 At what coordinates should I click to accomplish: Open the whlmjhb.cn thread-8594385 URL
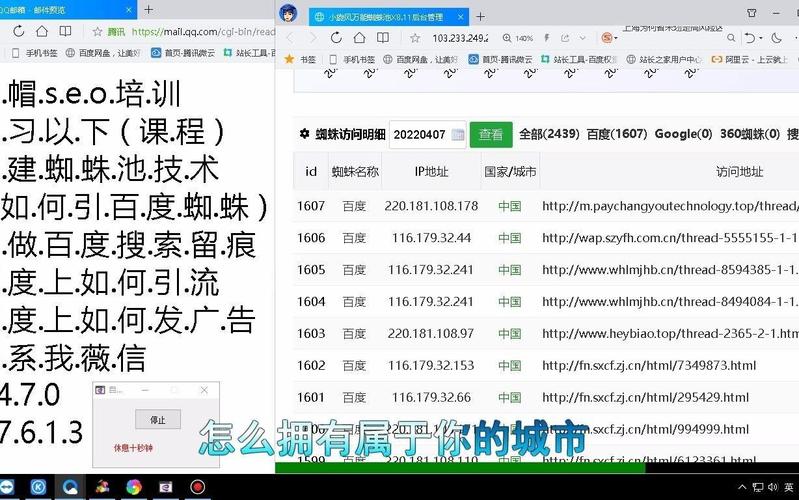pyautogui.click(x=670, y=270)
